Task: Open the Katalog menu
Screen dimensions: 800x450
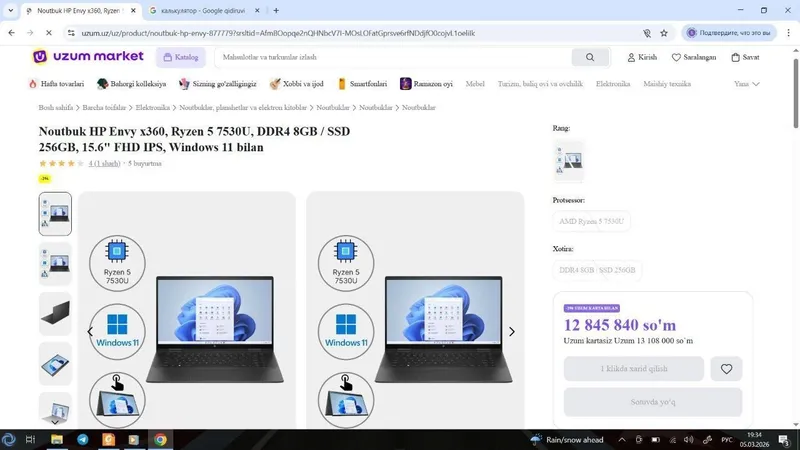Action: pyautogui.click(x=181, y=57)
